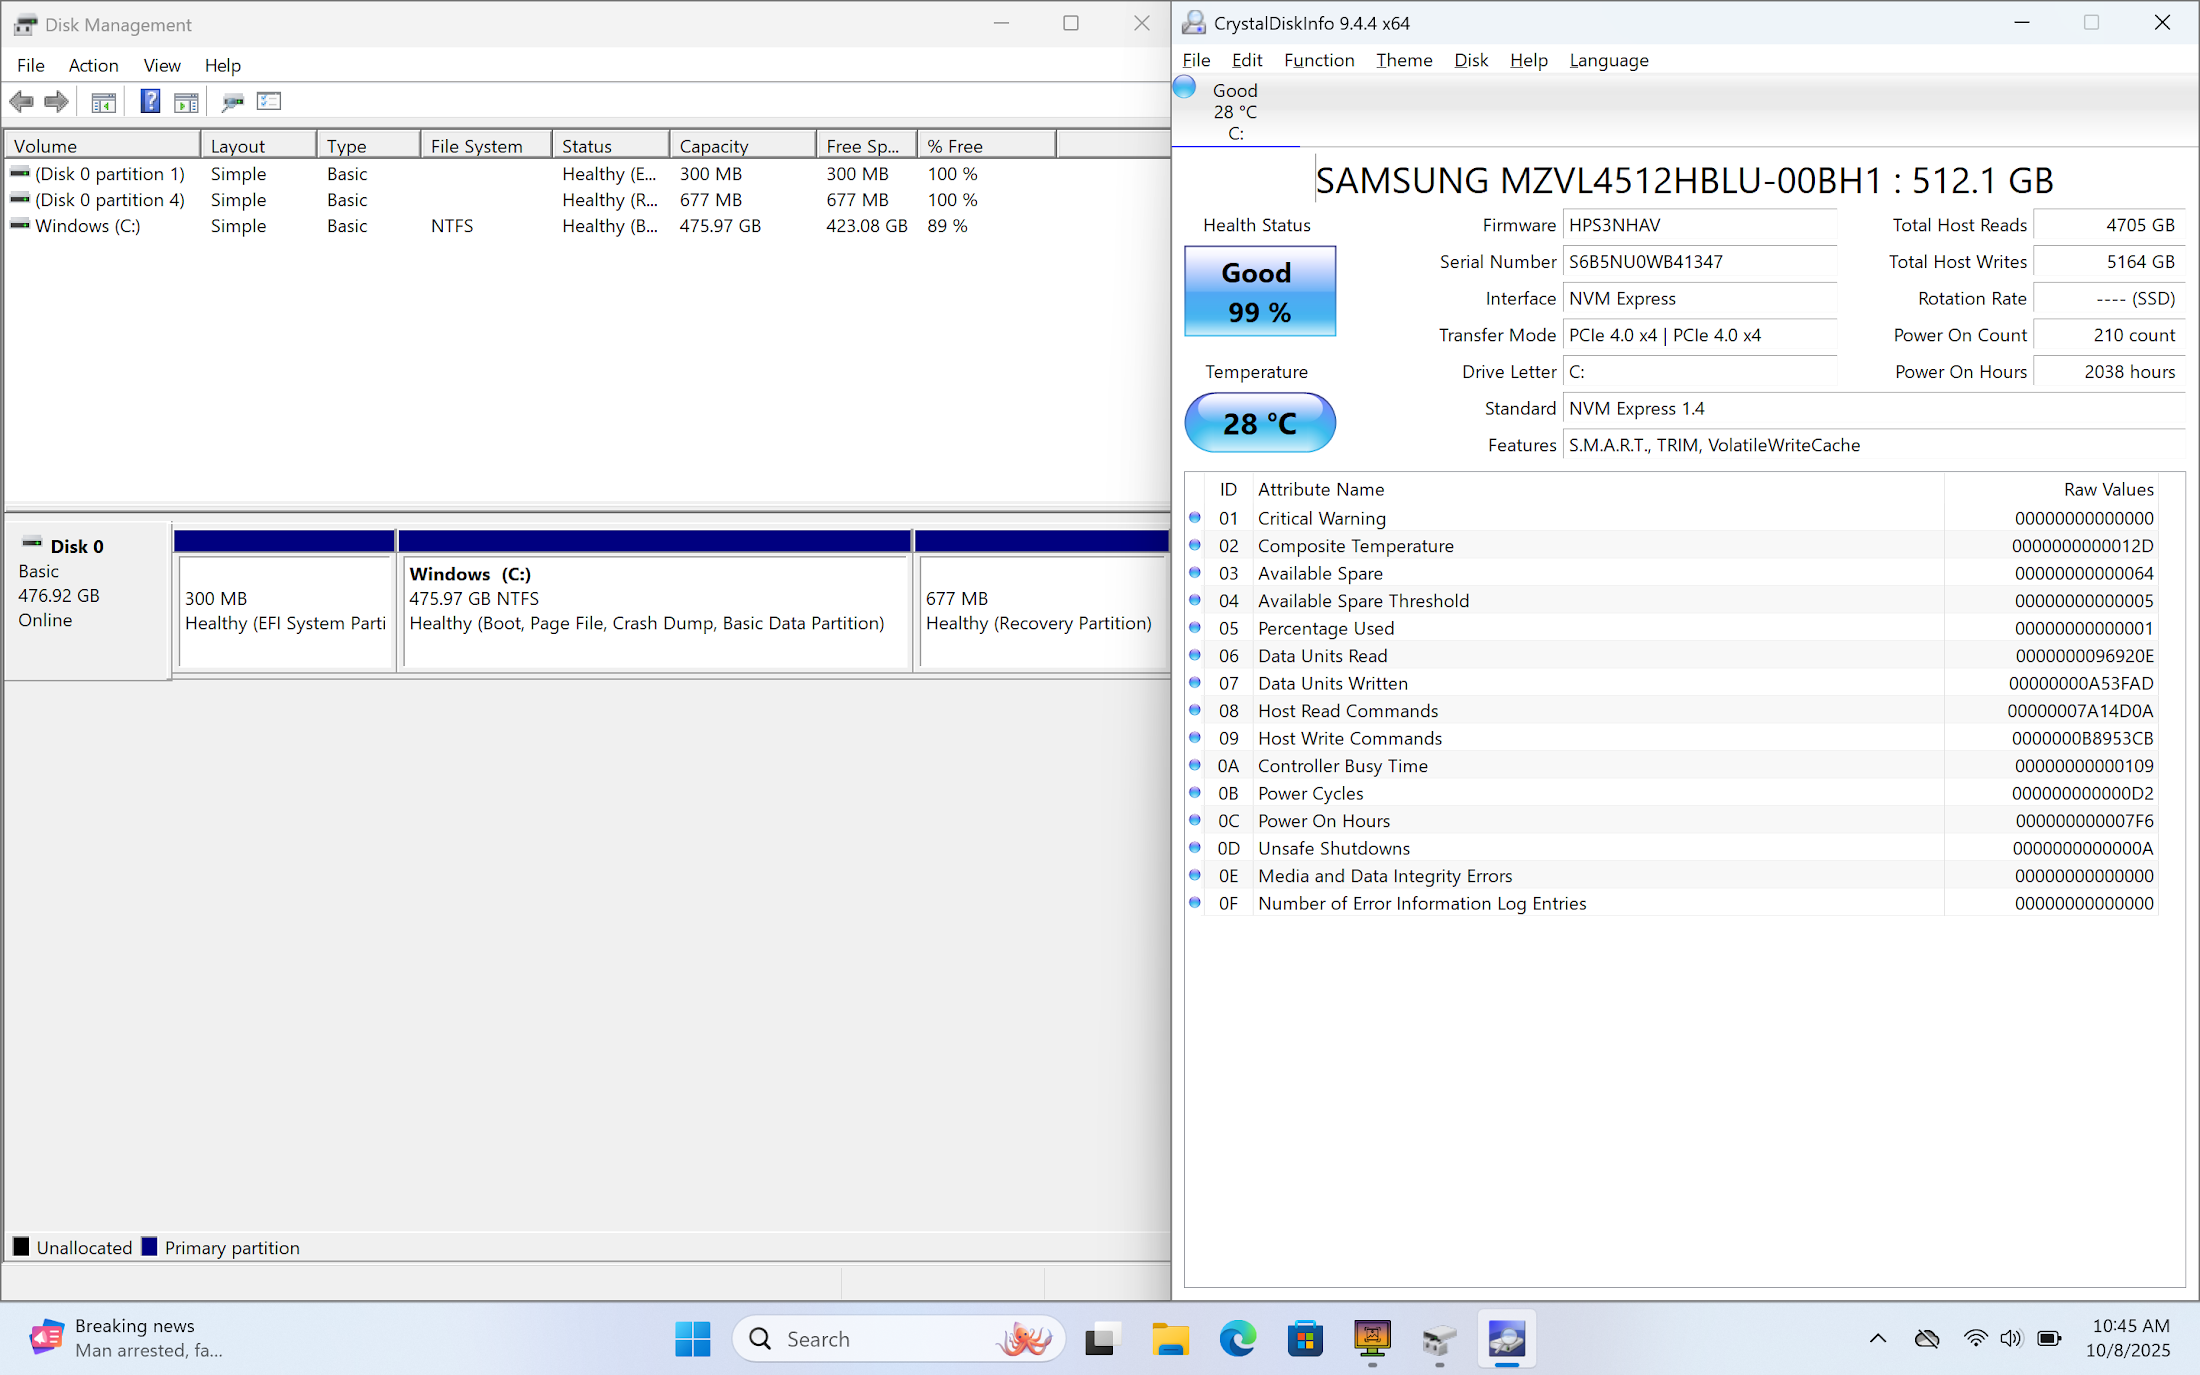Open Microsoft Edge from the taskbar
The width and height of the screenshot is (2200, 1375).
pos(1237,1338)
